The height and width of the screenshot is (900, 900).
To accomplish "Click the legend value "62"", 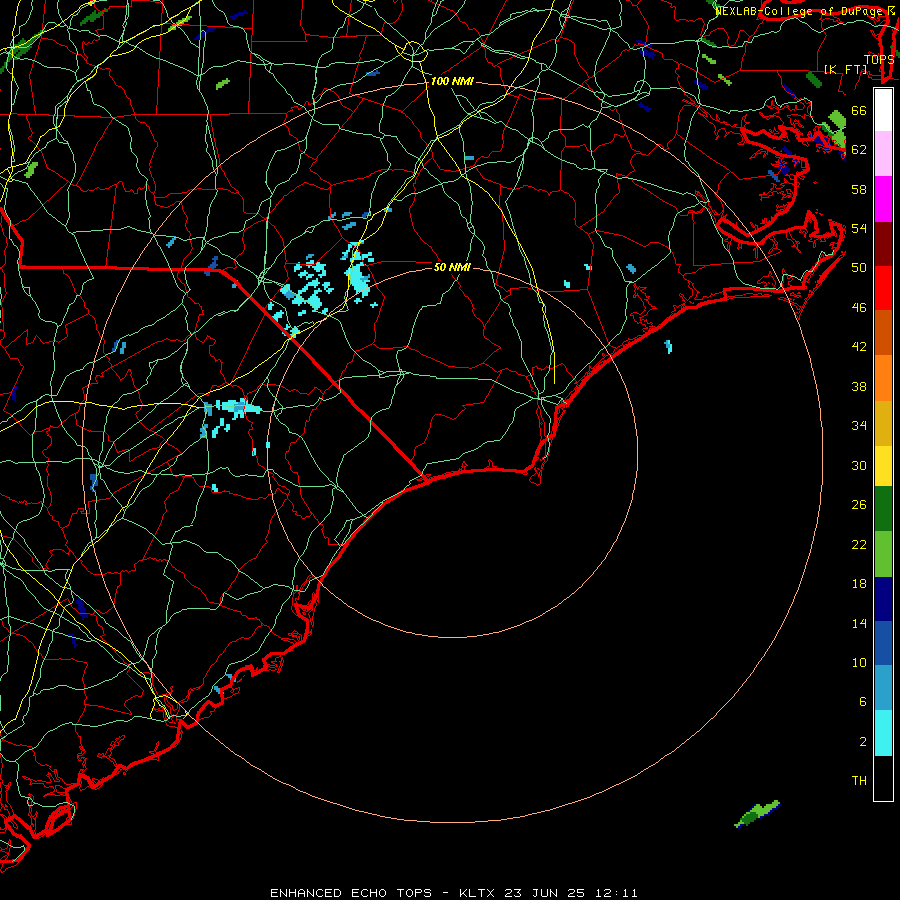I will [859, 149].
